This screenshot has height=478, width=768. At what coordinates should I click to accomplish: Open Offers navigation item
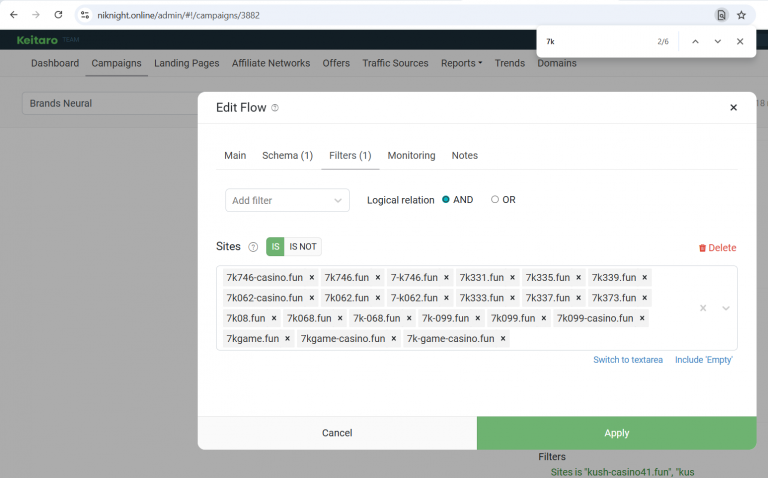point(336,63)
